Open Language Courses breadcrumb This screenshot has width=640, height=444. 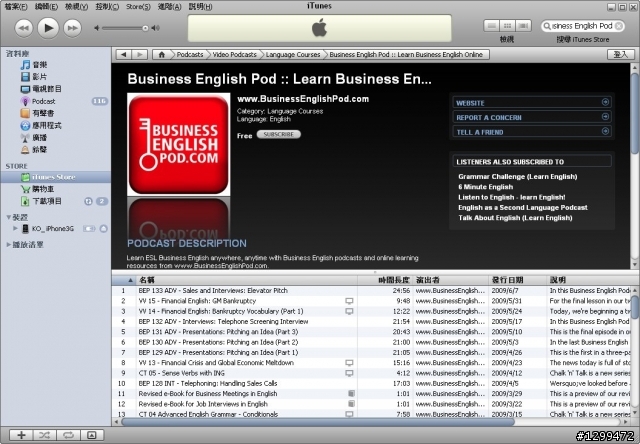(x=293, y=54)
